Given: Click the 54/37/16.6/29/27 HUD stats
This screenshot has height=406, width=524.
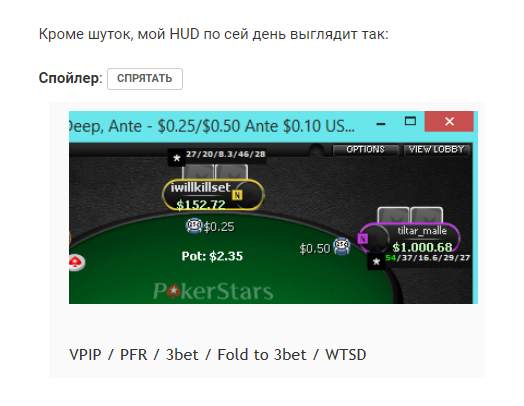Looking at the screenshot, I should (x=428, y=258).
